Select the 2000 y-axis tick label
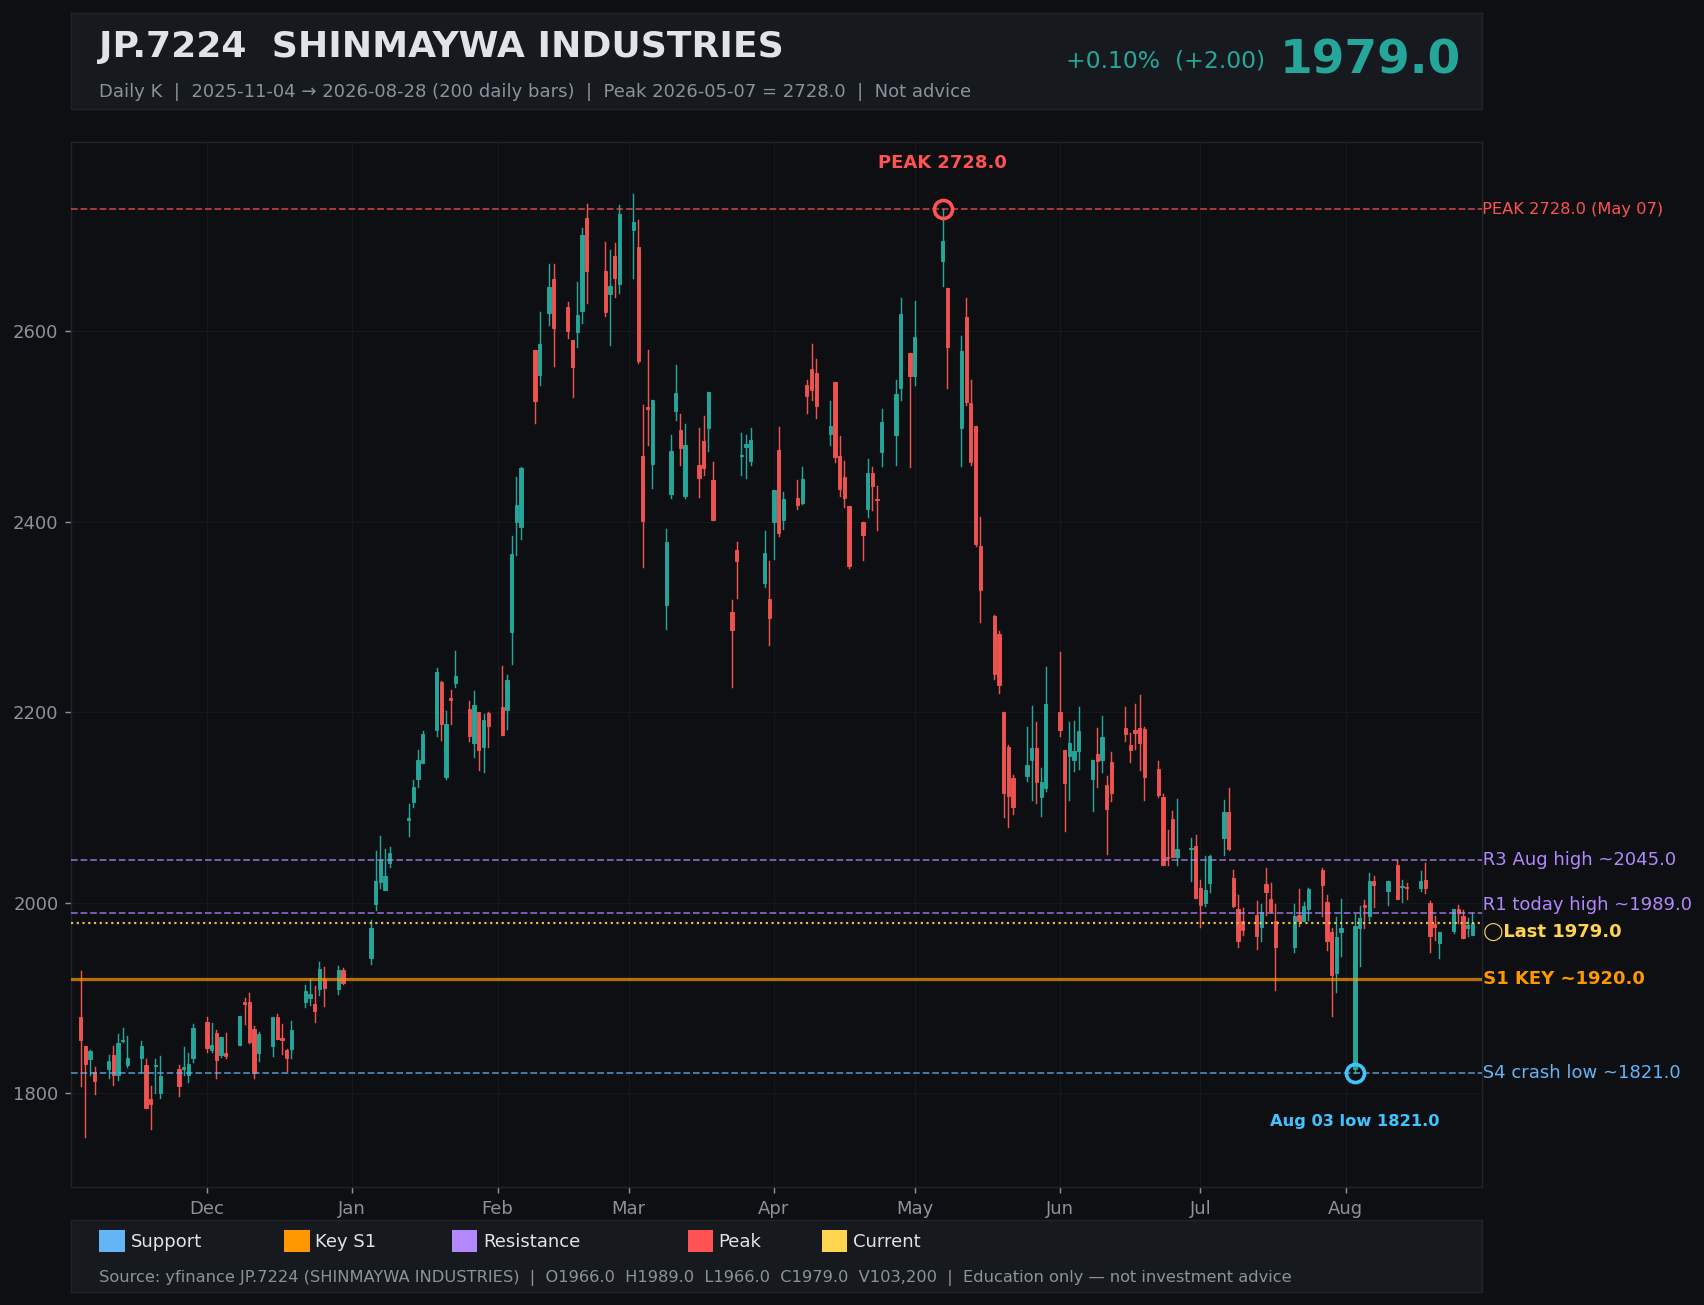1704x1305 pixels. (x=36, y=904)
